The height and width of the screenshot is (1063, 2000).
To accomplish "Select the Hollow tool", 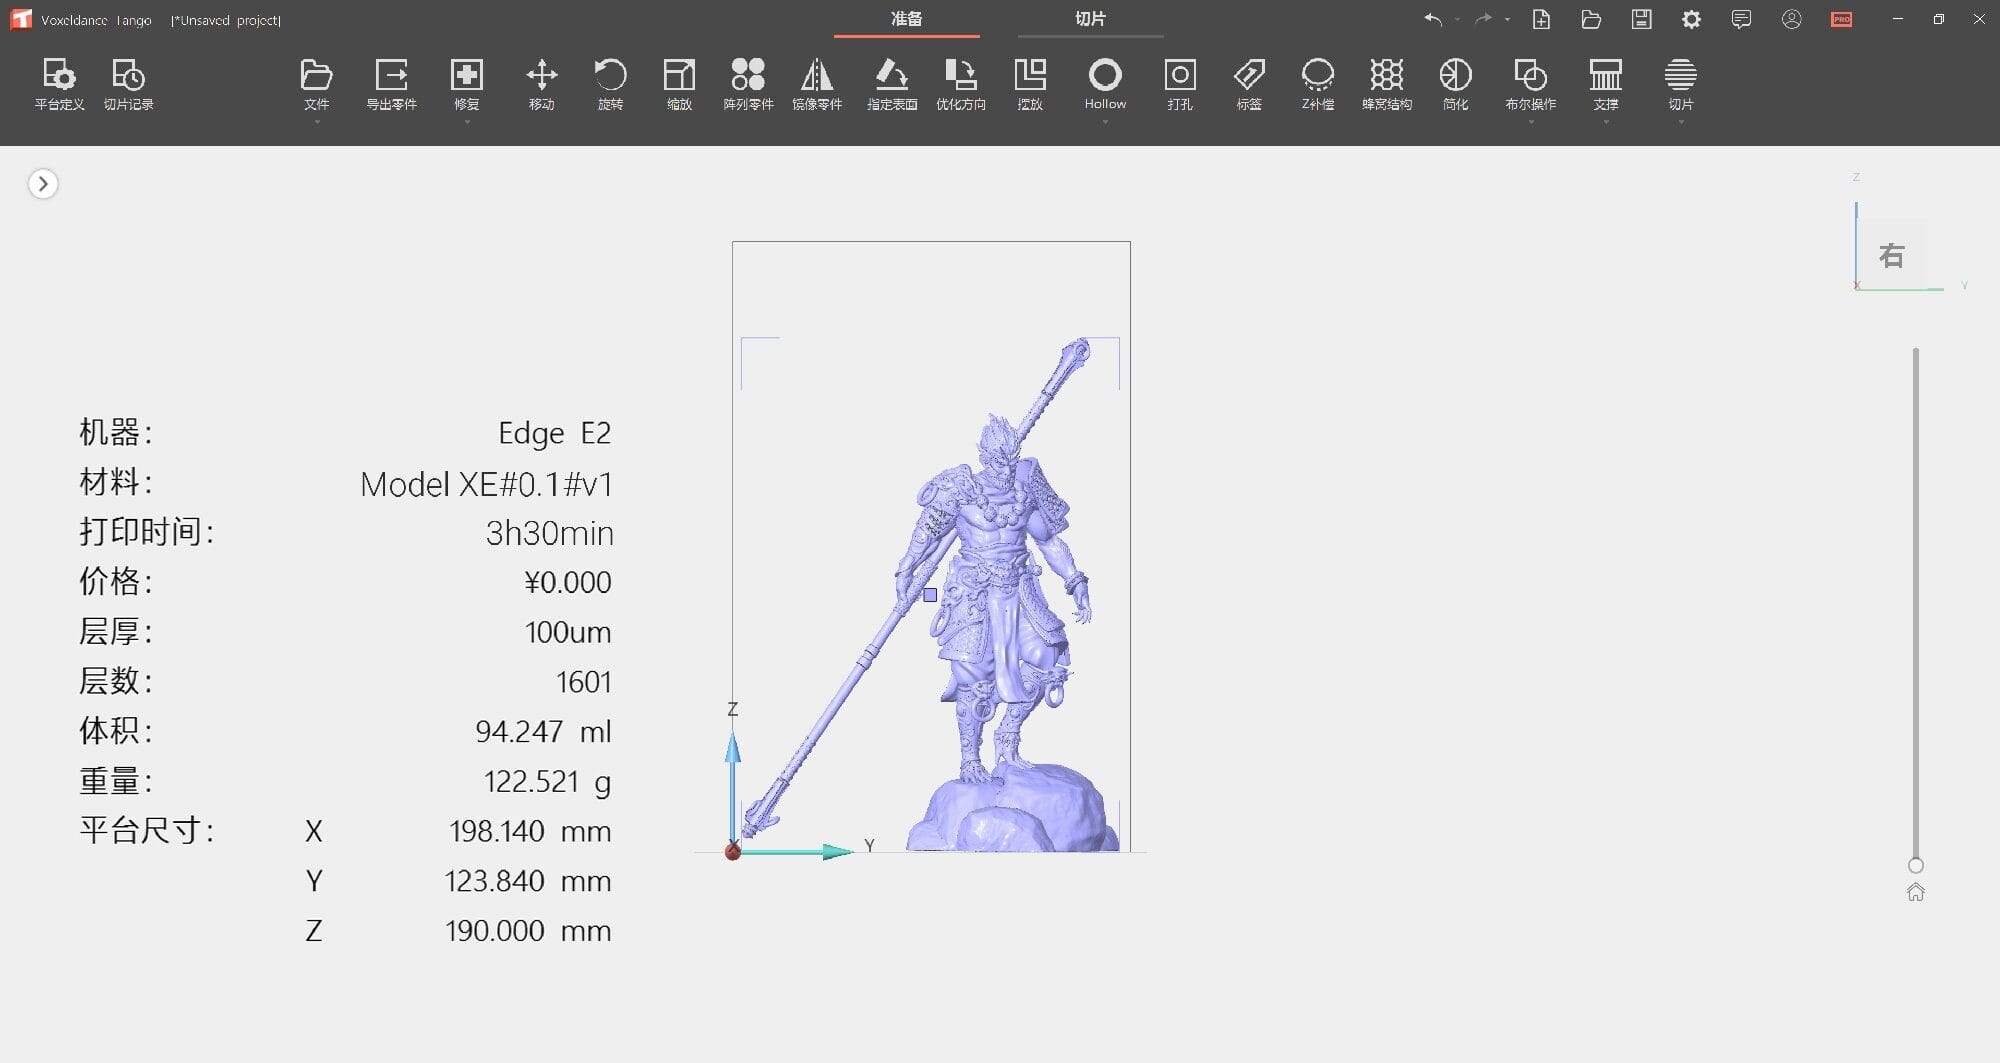I will pos(1105,84).
